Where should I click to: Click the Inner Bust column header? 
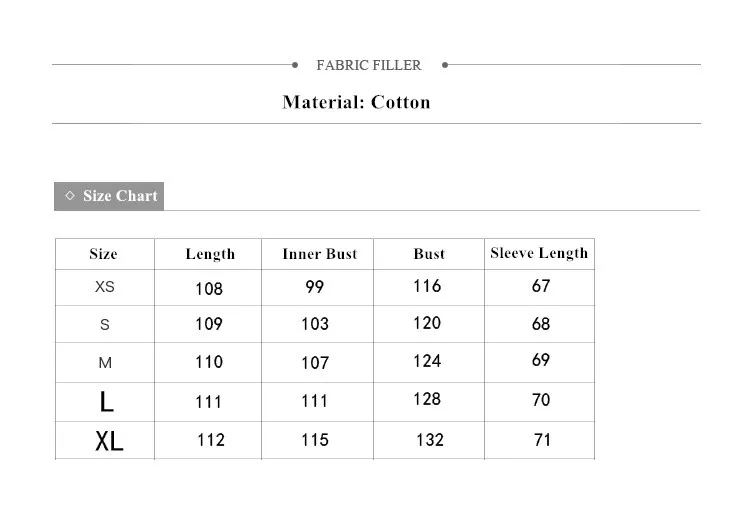319,254
